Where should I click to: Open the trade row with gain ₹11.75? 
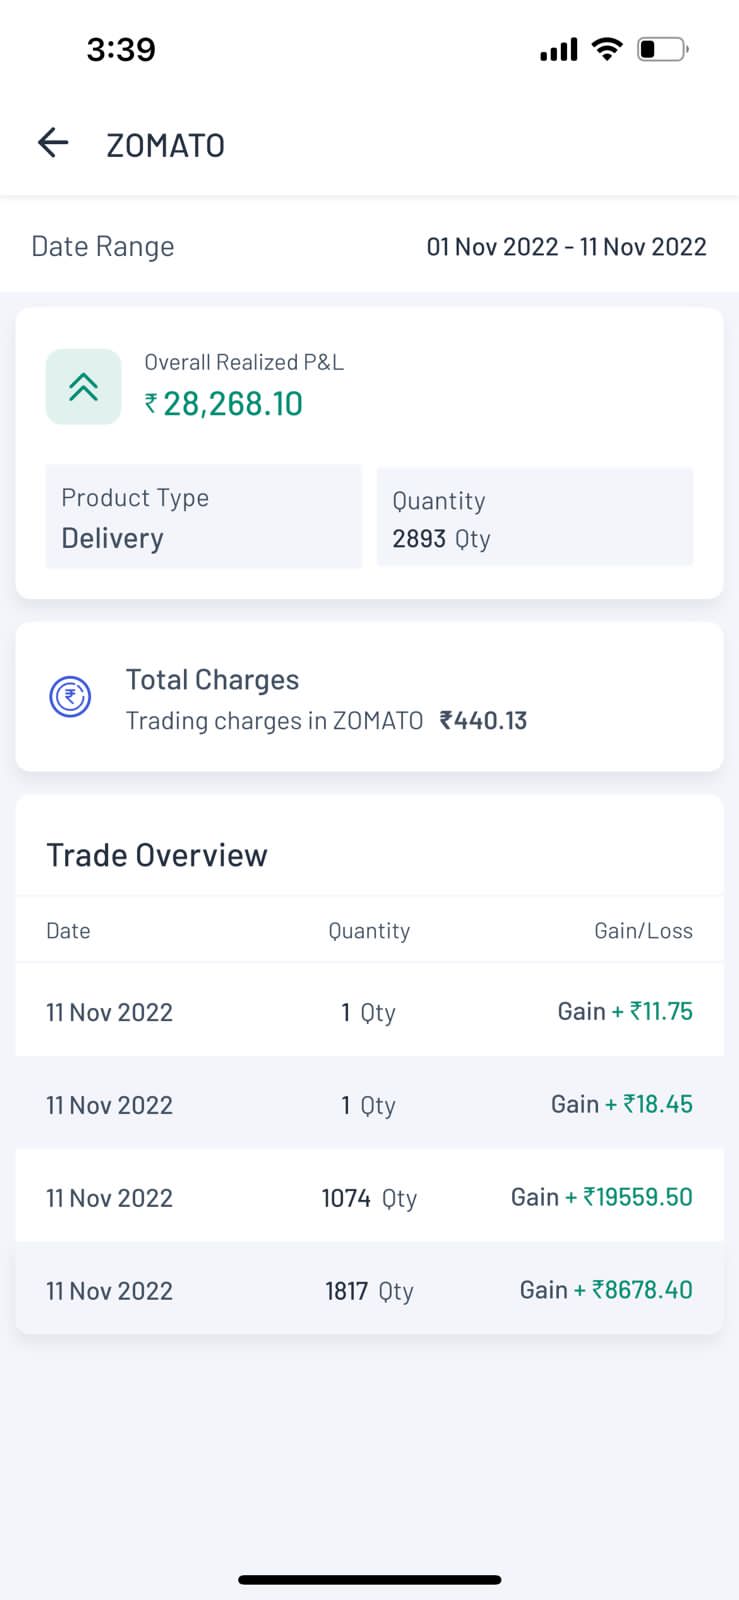pos(369,1012)
